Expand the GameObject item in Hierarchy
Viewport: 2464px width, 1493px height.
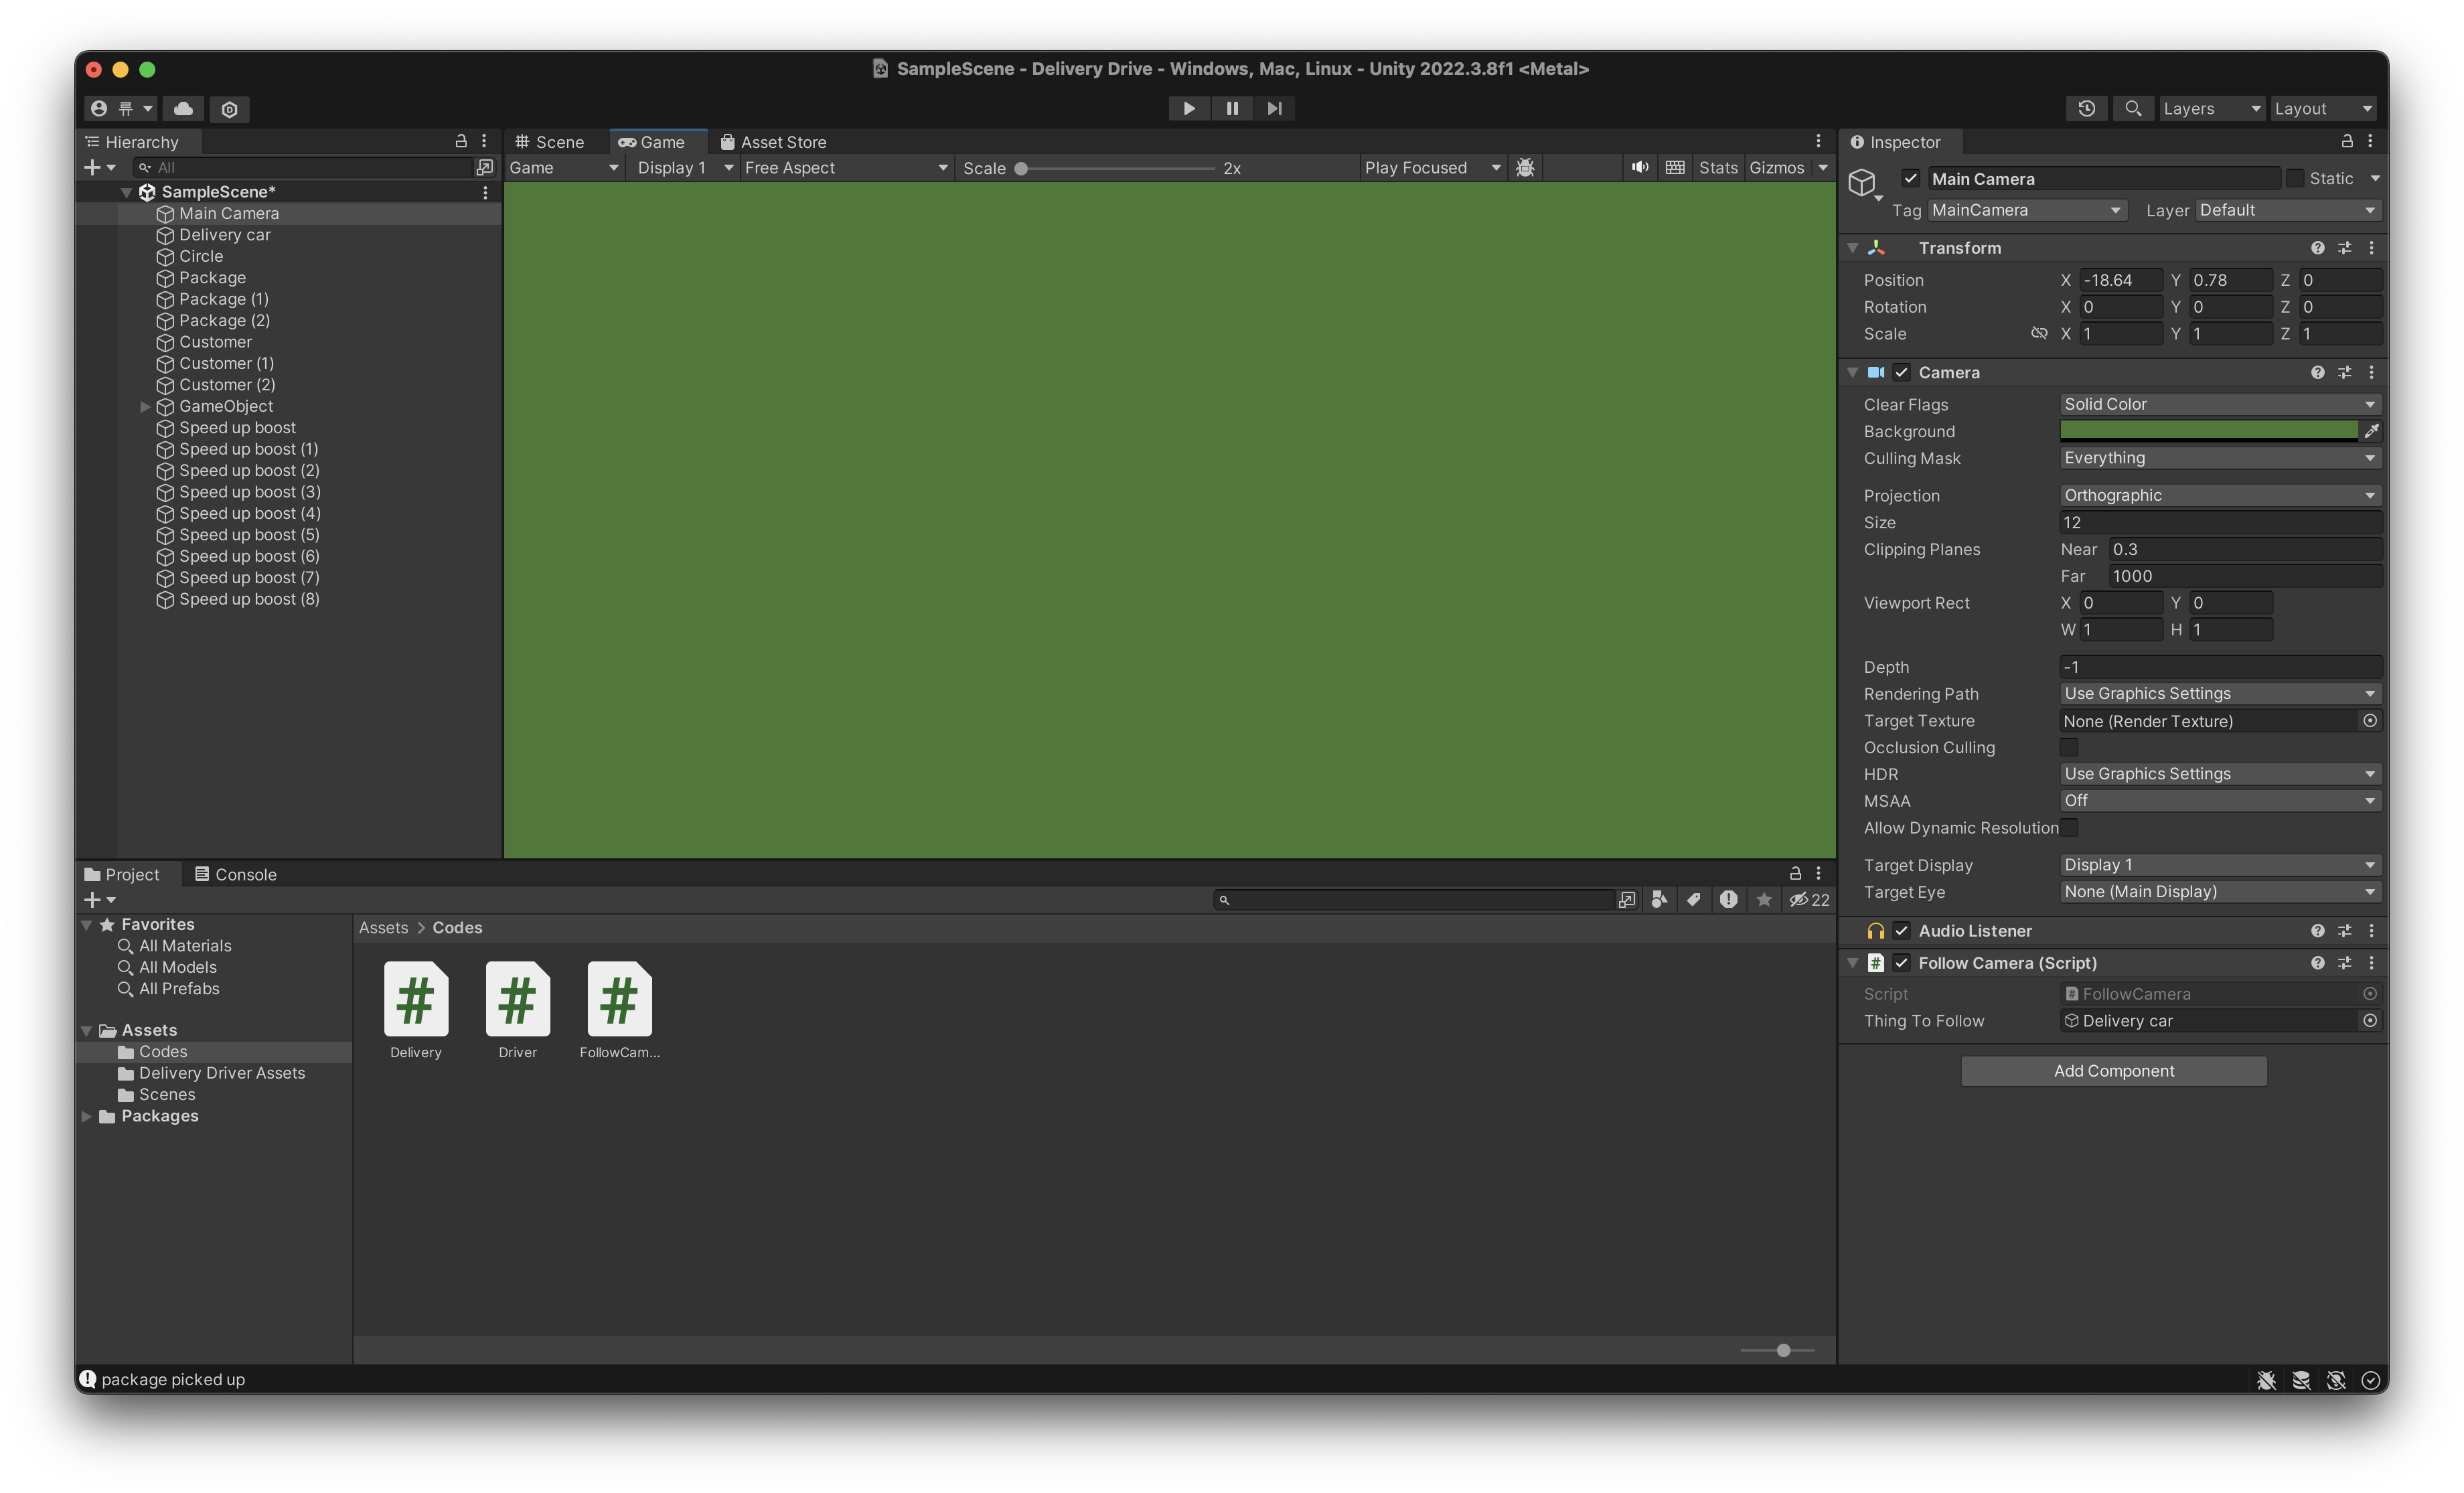pos(145,406)
